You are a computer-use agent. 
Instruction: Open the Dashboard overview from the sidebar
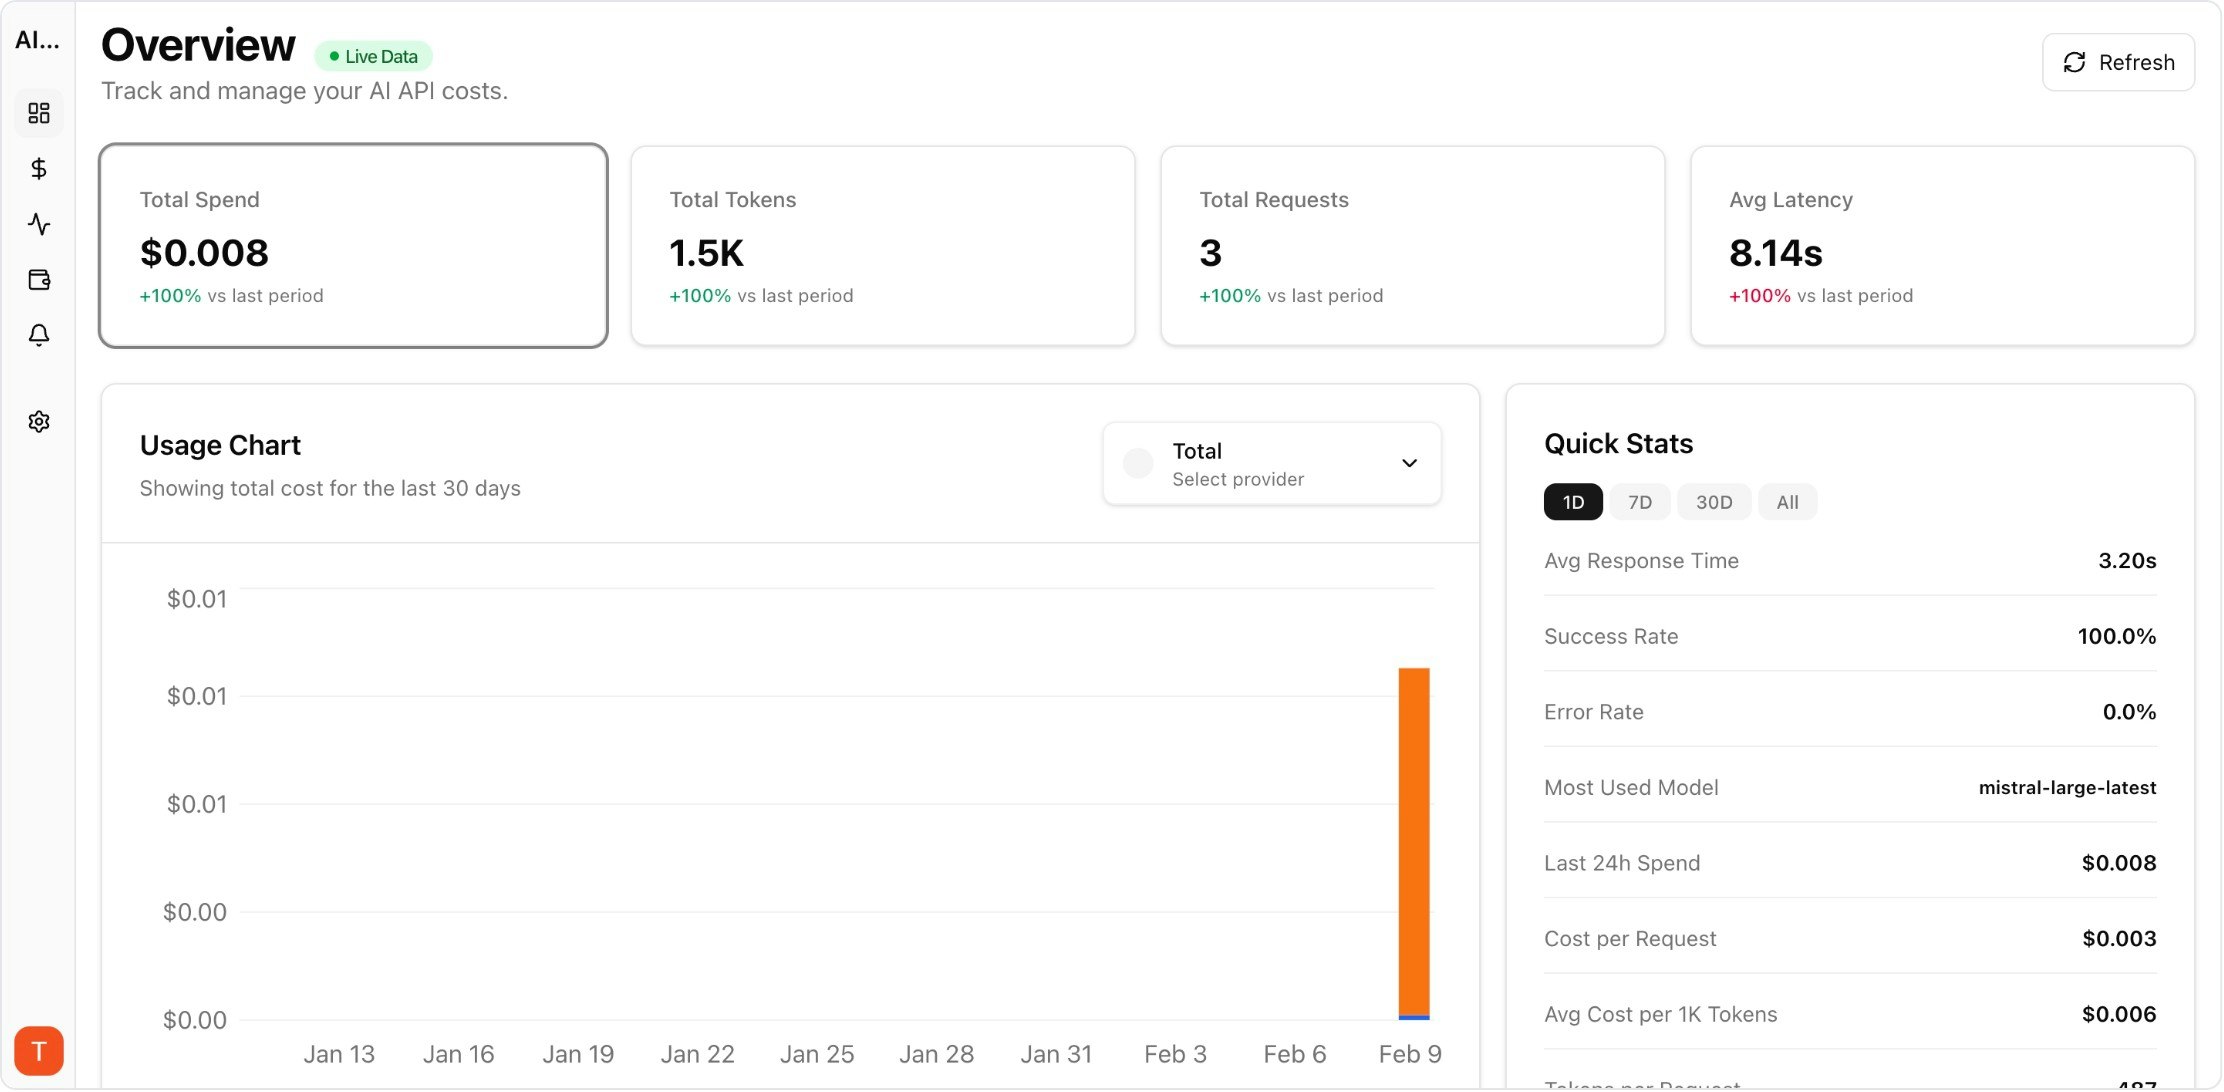click(39, 113)
